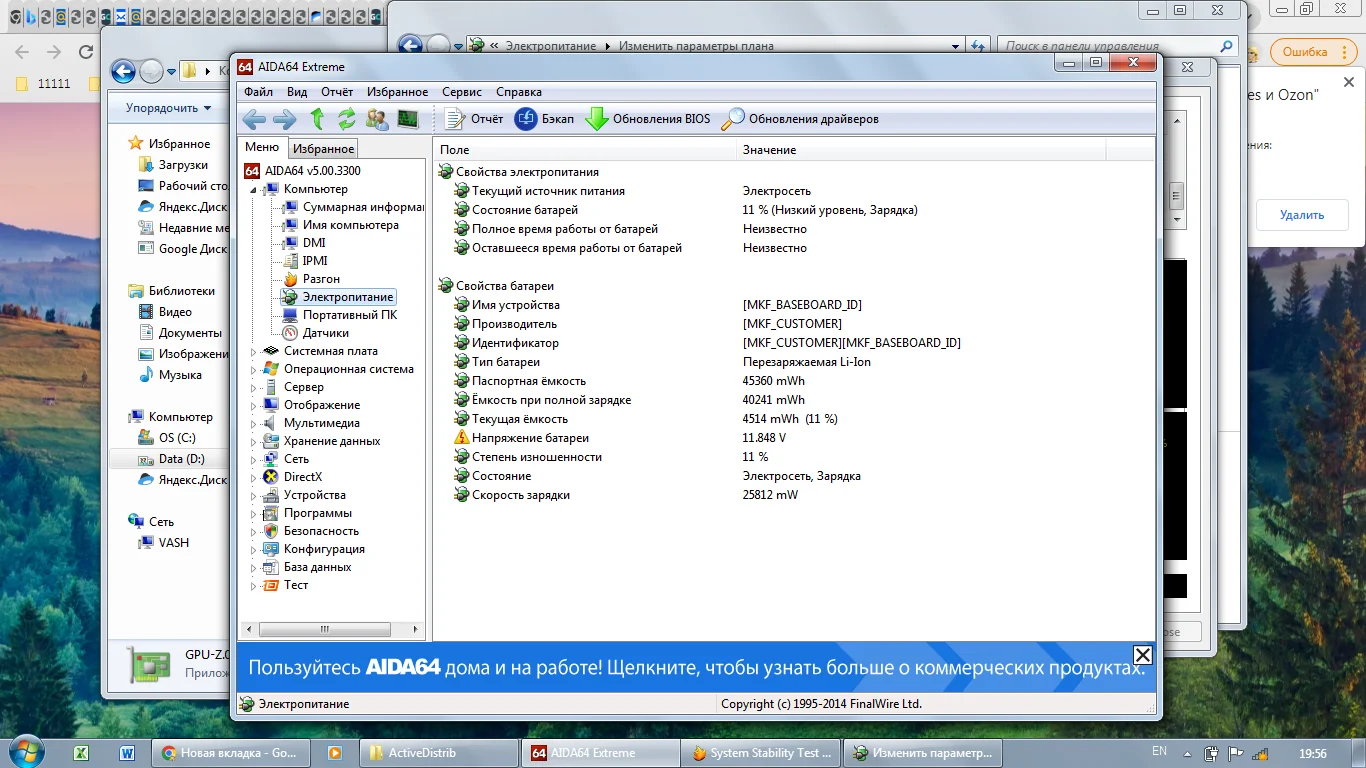Click the Скорость зарядки row
The width and height of the screenshot is (1366, 768).
(x=795, y=495)
